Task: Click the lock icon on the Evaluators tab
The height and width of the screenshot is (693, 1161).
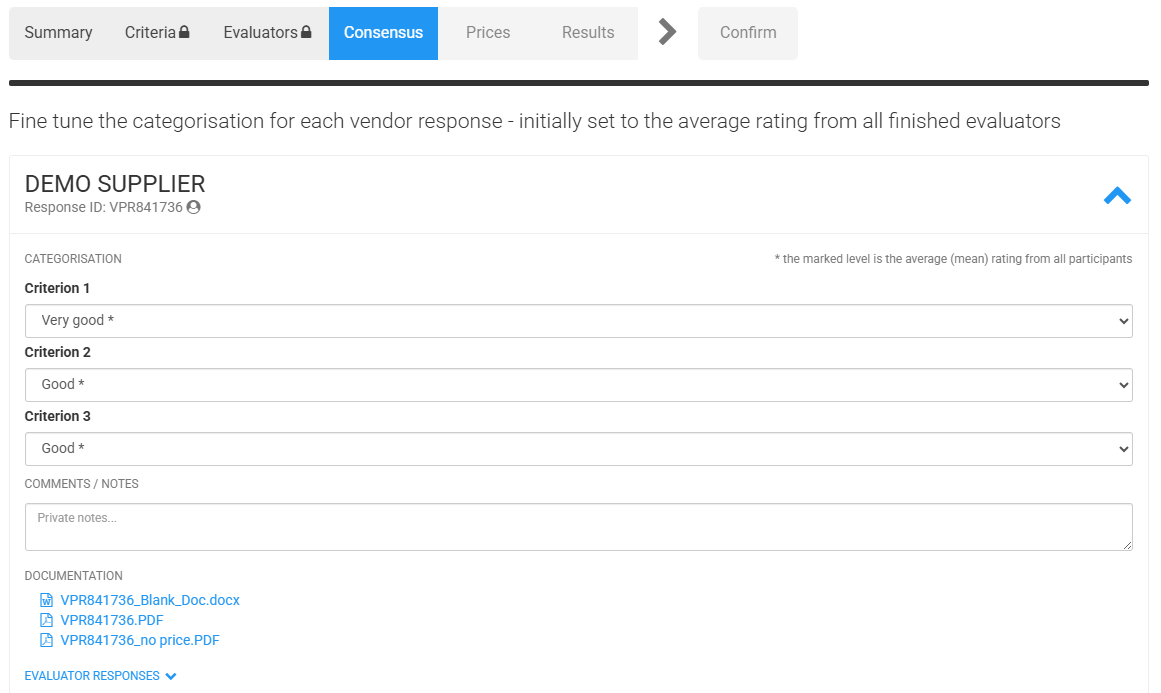Action: pos(306,32)
